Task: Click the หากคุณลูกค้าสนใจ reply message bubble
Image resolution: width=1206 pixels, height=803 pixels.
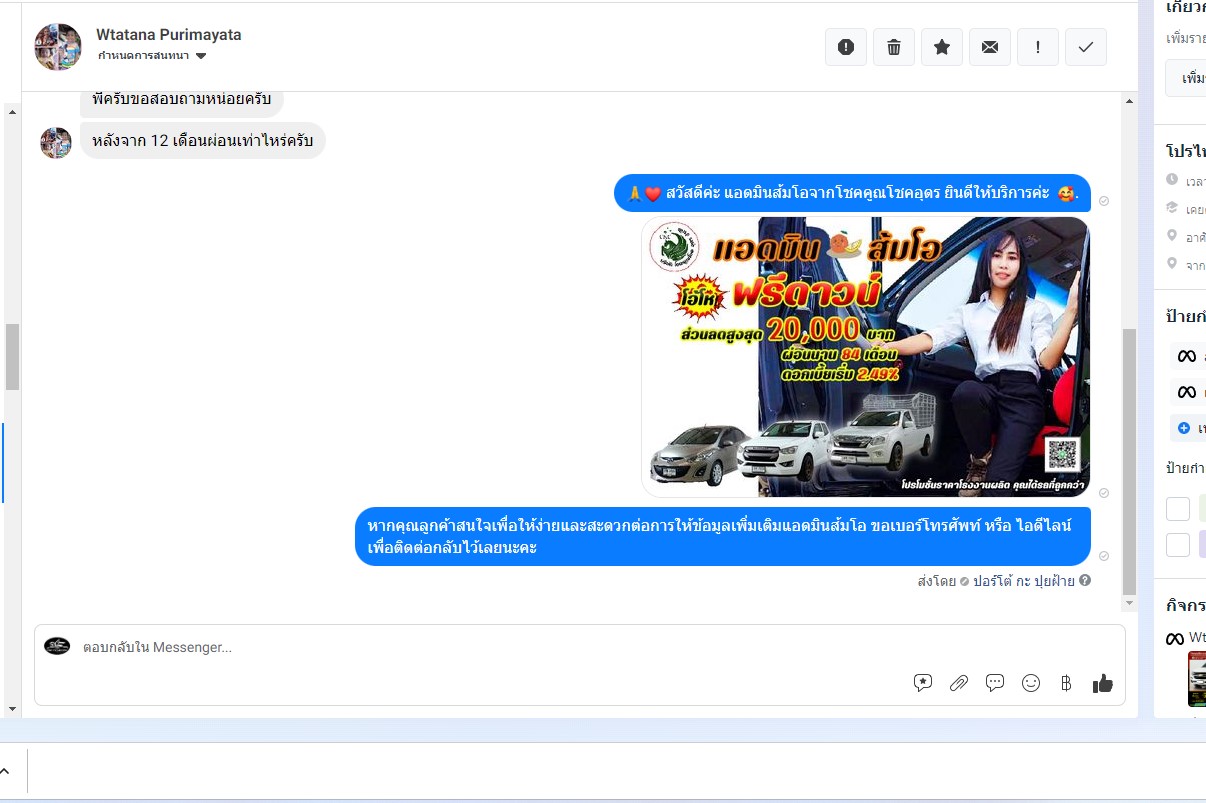Action: click(x=723, y=537)
